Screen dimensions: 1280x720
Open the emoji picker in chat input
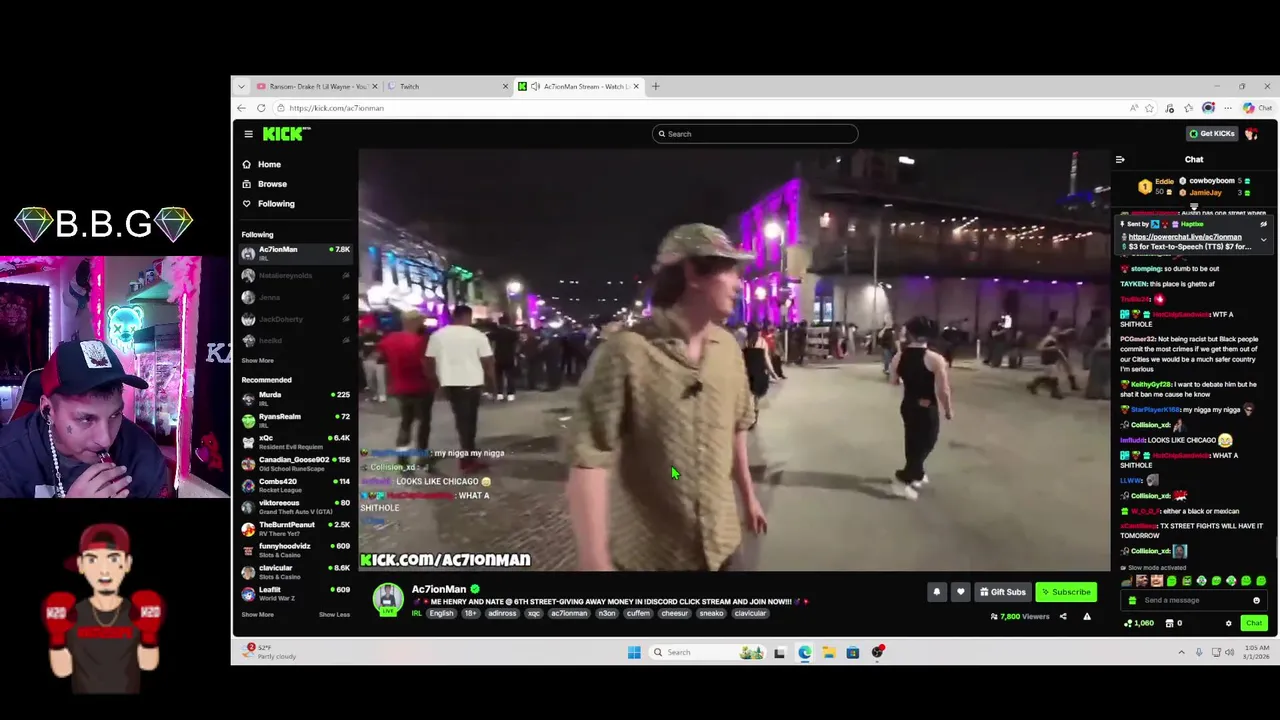(x=1256, y=600)
